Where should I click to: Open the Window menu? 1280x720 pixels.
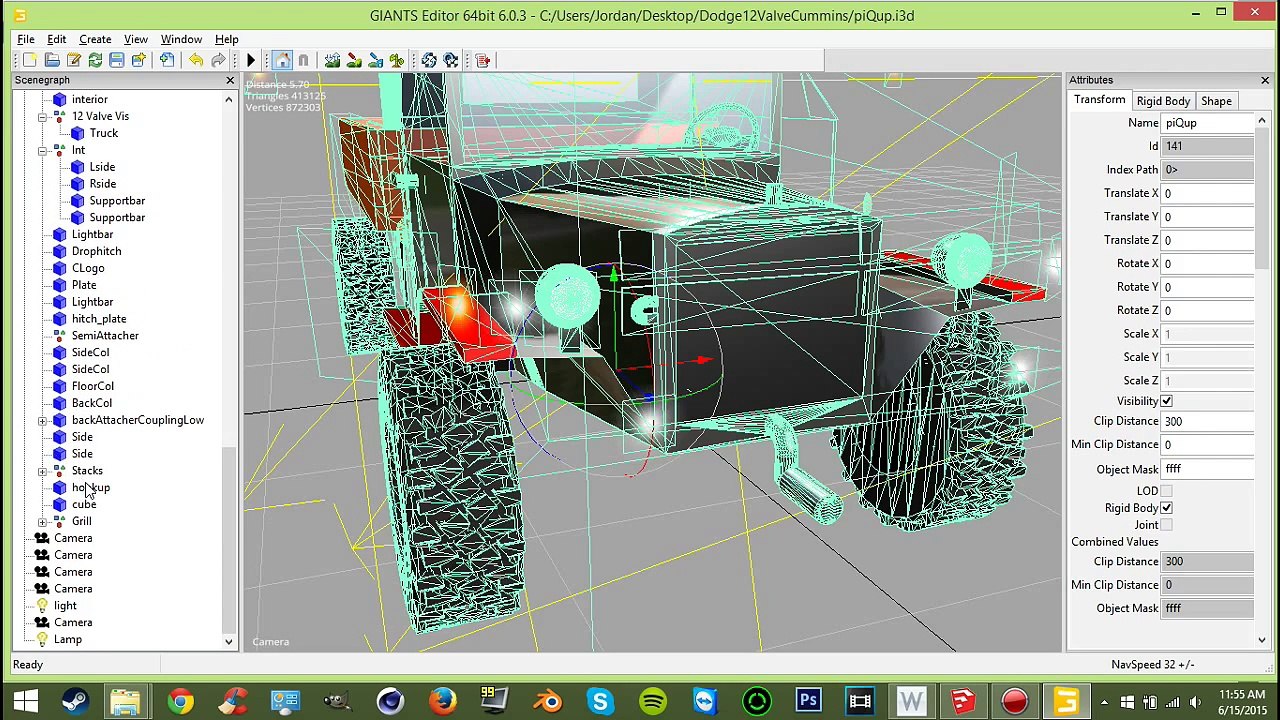pyautogui.click(x=181, y=39)
